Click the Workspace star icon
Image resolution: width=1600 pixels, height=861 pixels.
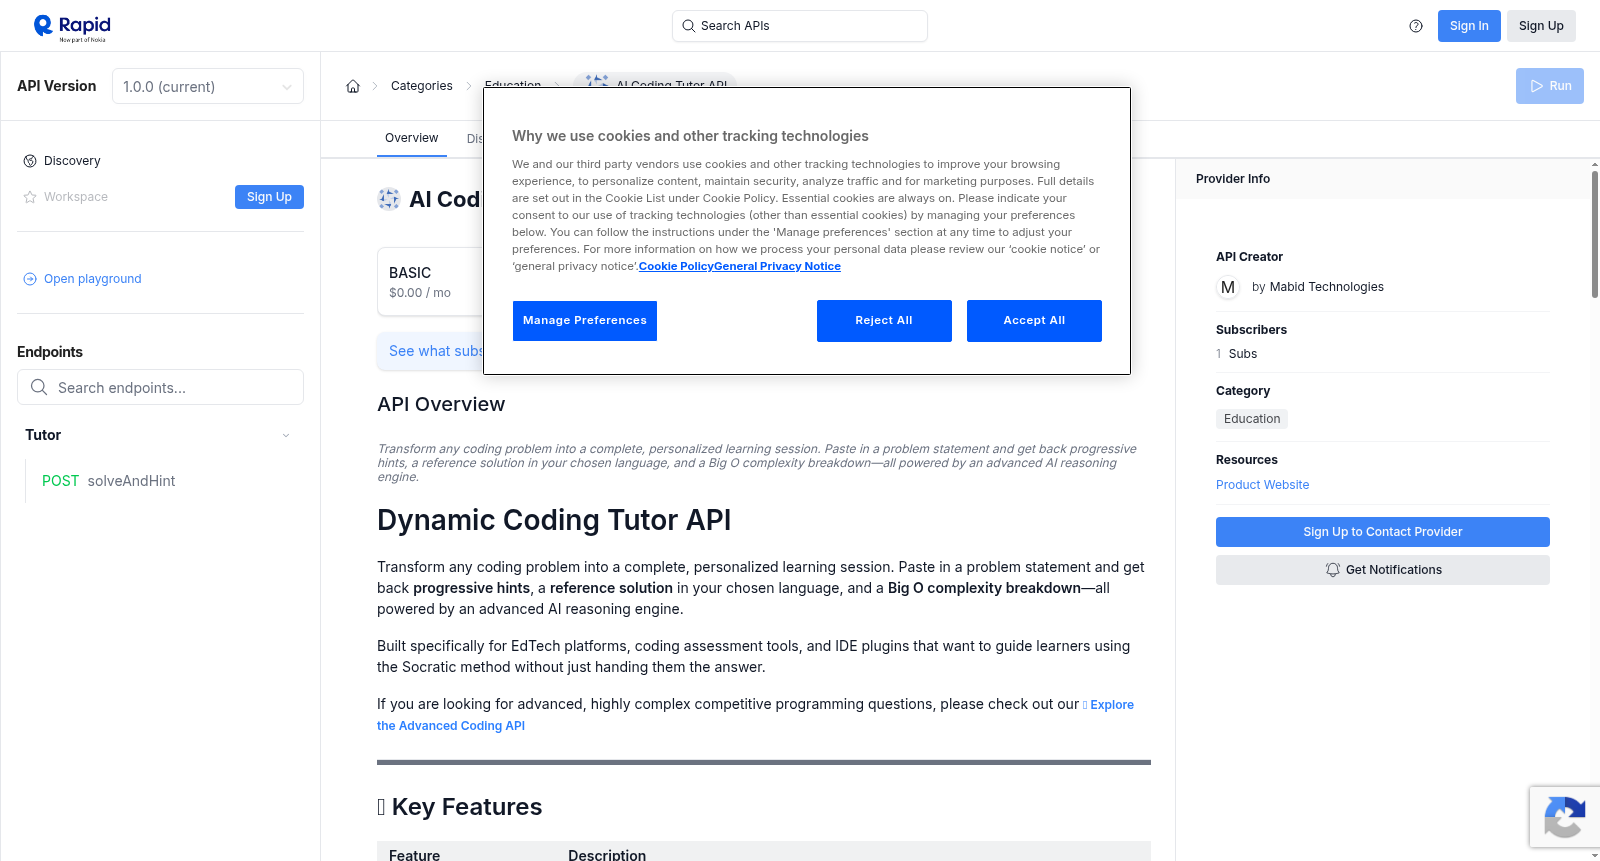pyautogui.click(x=30, y=197)
